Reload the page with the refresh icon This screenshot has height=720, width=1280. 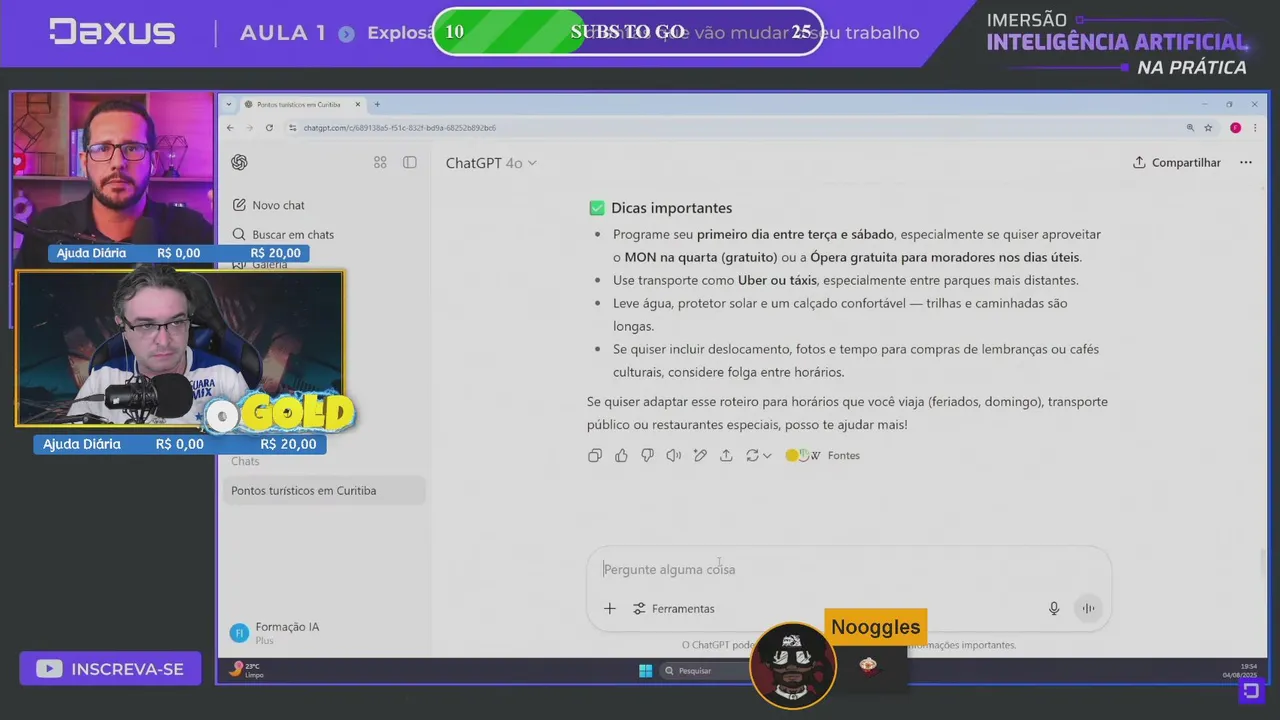269,128
